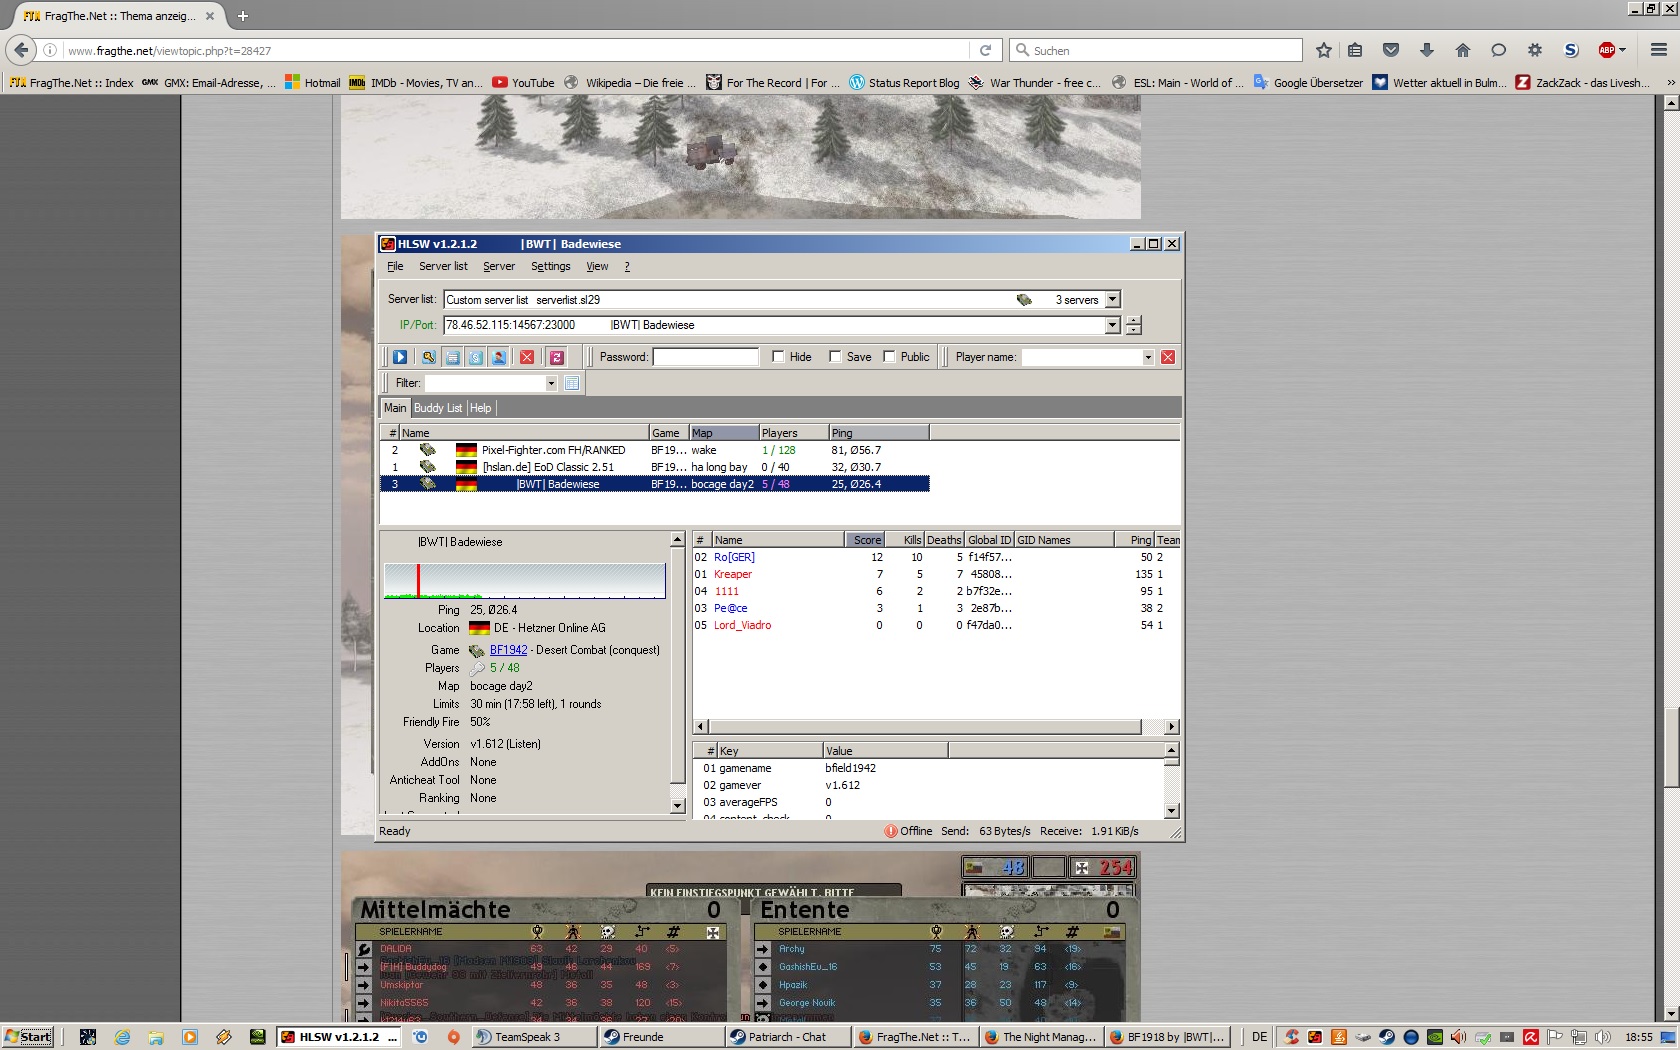This screenshot has width=1680, height=1050.
Task: Open the YouTube bookmark
Action: pos(523,83)
